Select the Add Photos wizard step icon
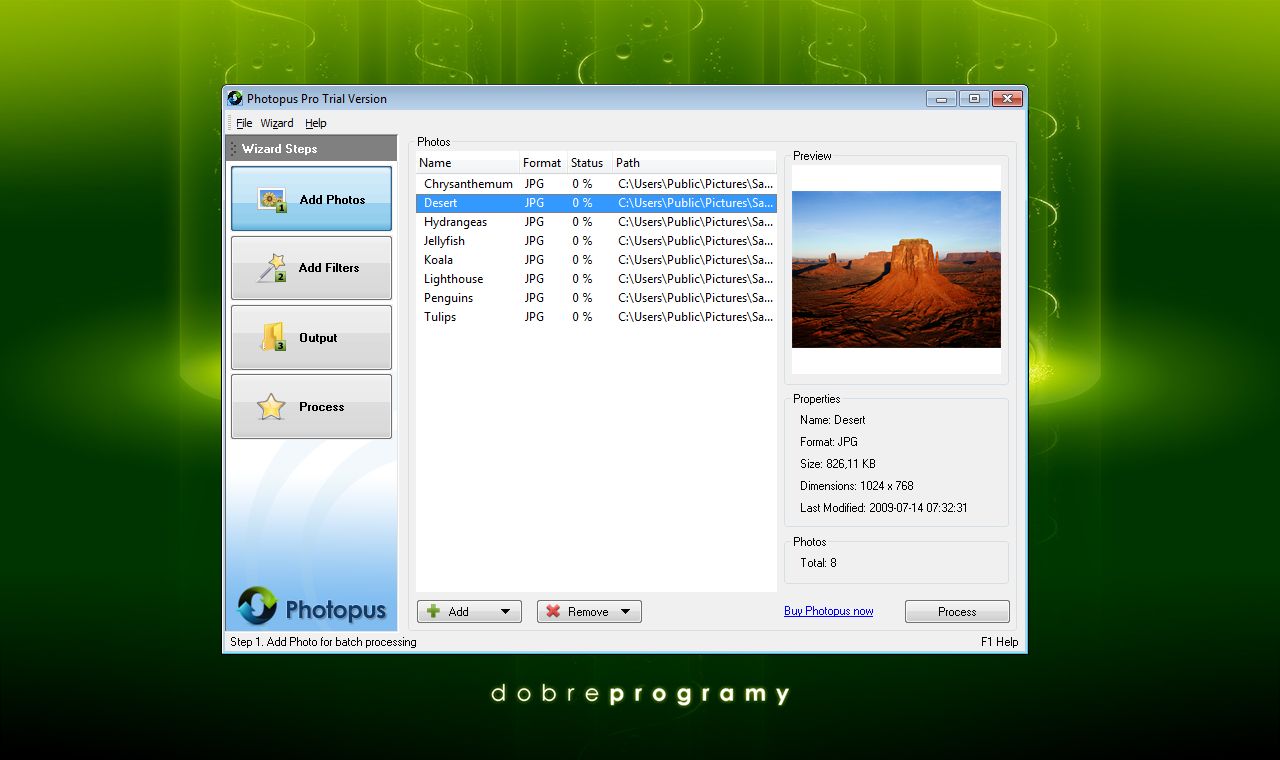This screenshot has width=1280, height=760. 270,200
